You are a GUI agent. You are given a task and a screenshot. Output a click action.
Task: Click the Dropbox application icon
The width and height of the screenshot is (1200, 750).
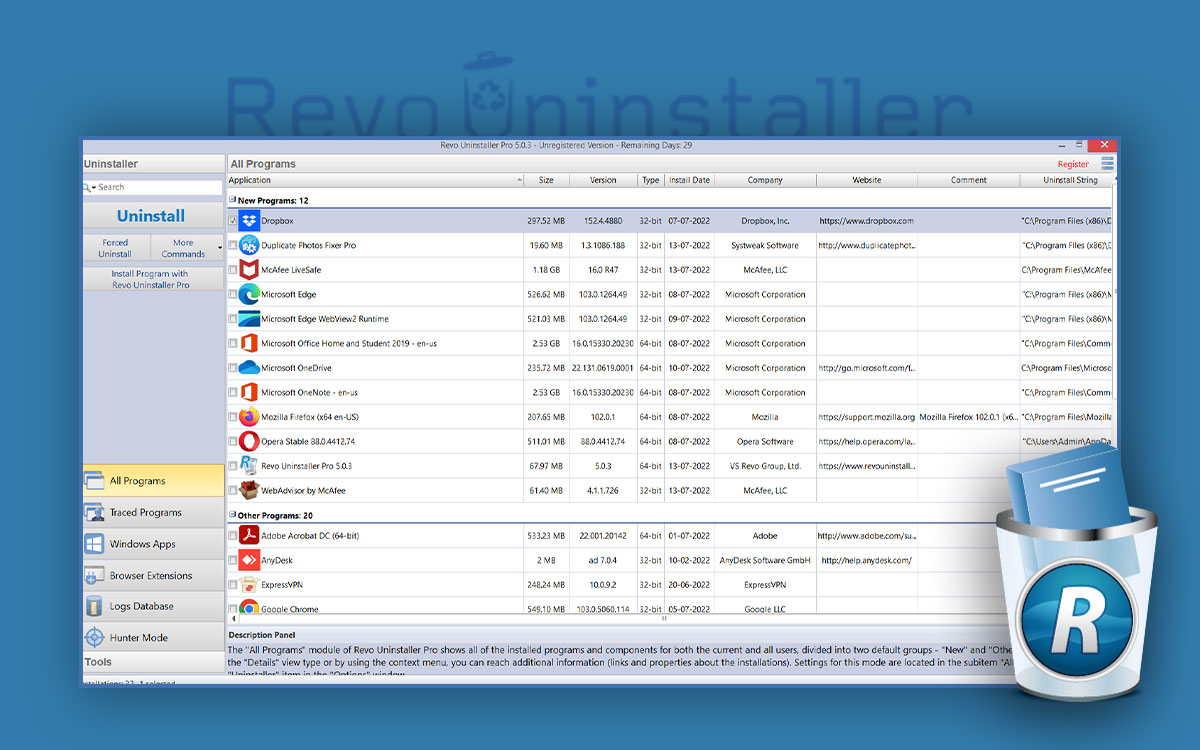point(248,220)
